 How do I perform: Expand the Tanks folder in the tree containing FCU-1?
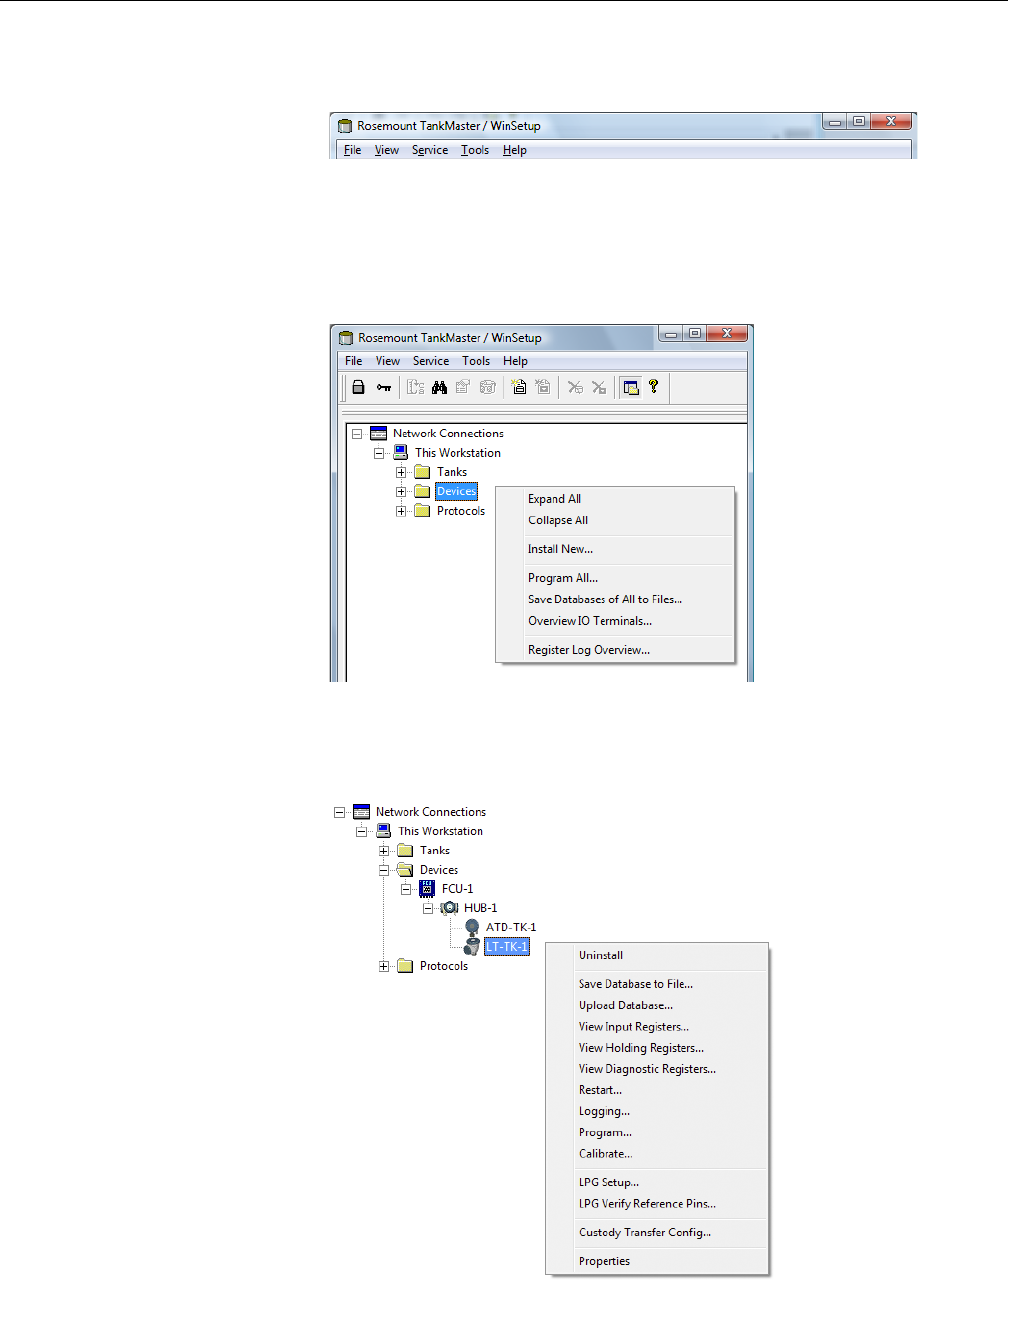(x=384, y=851)
